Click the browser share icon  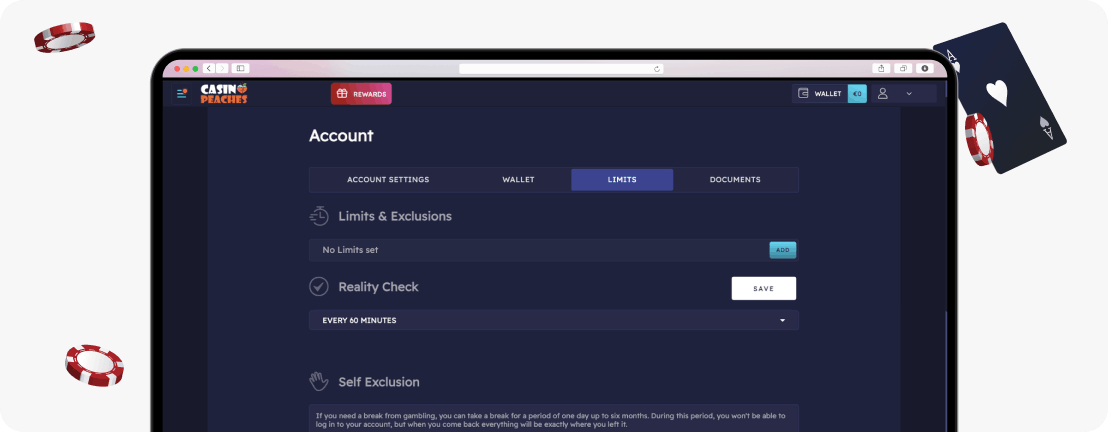[x=881, y=69]
